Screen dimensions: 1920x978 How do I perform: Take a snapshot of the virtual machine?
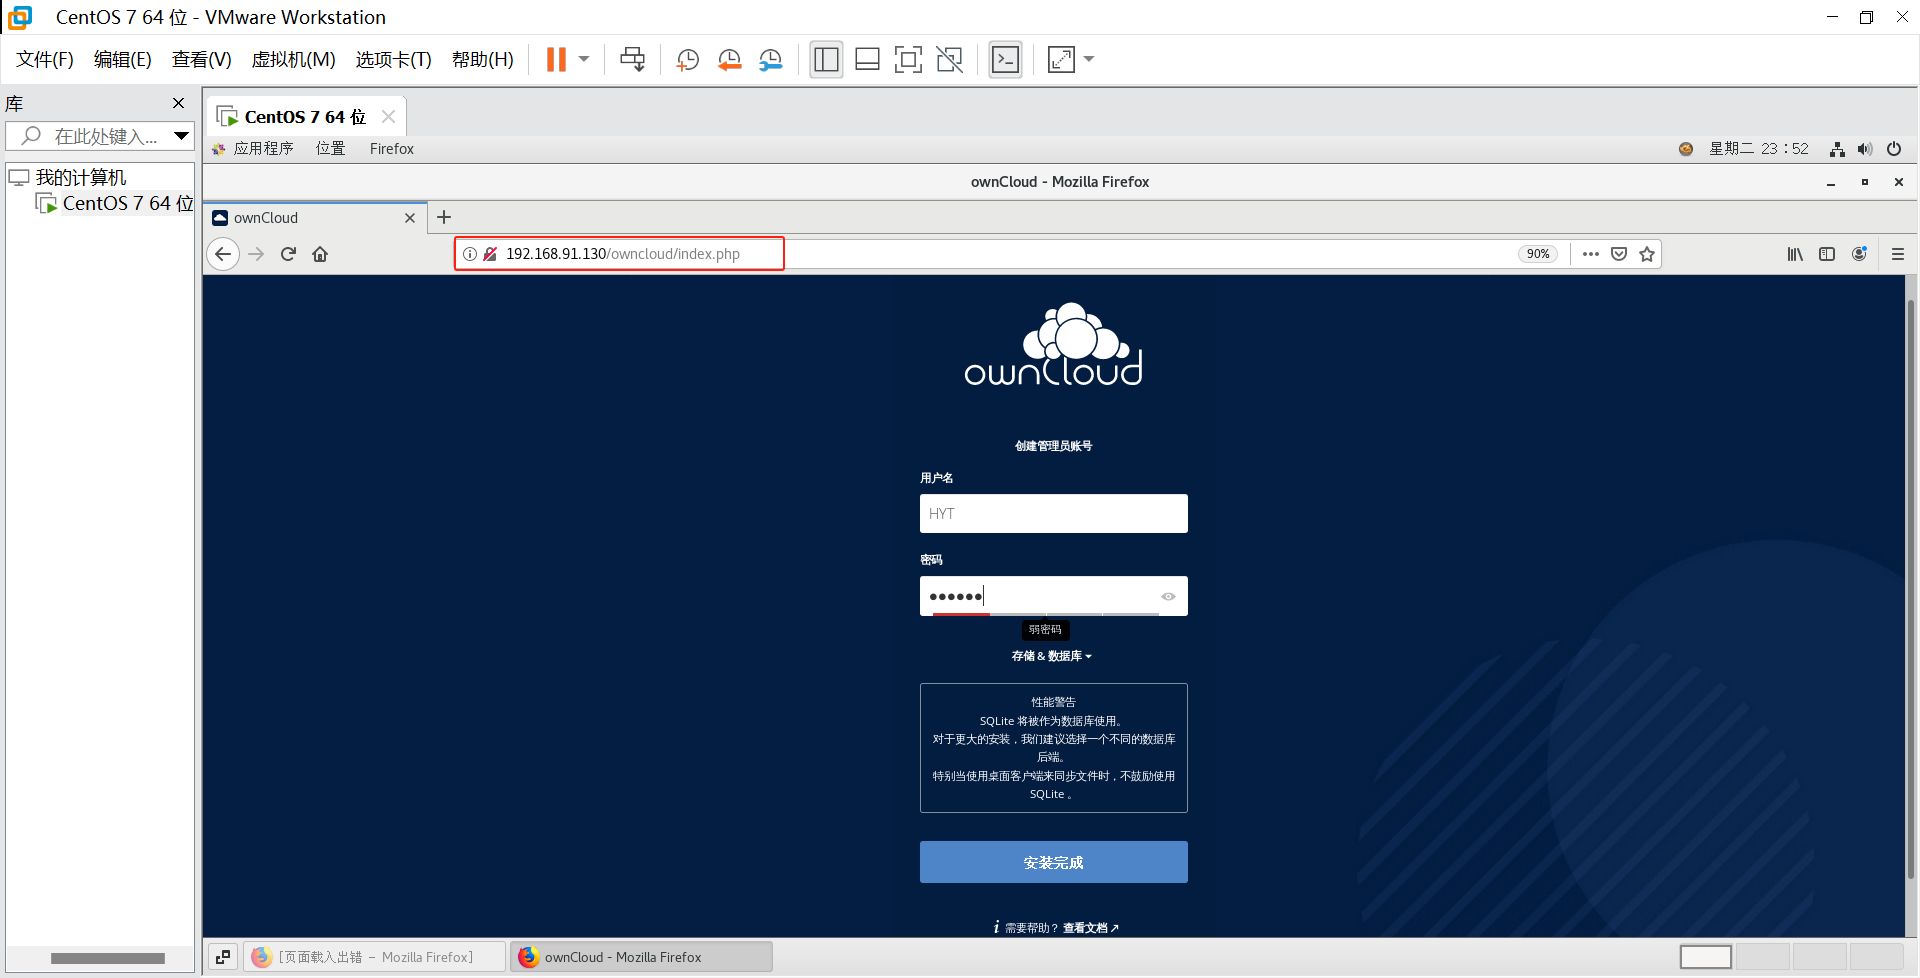(x=687, y=59)
